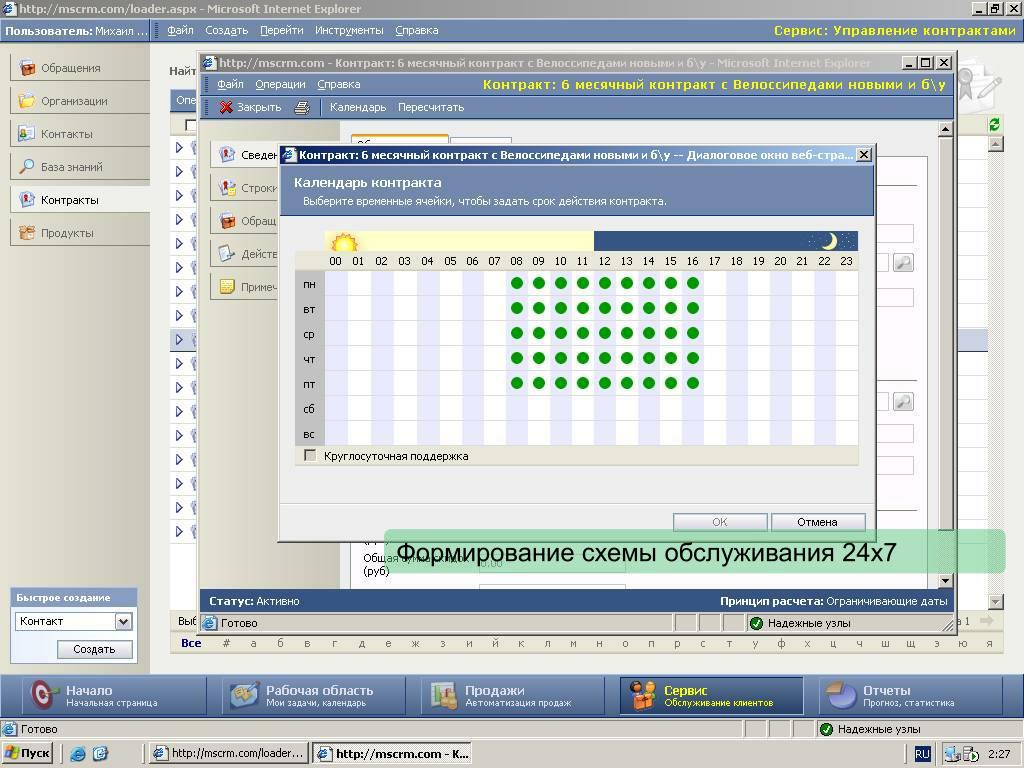The width and height of the screenshot is (1024, 768).
Task: Open the Инструменты menu in main window
Action: (x=349, y=31)
